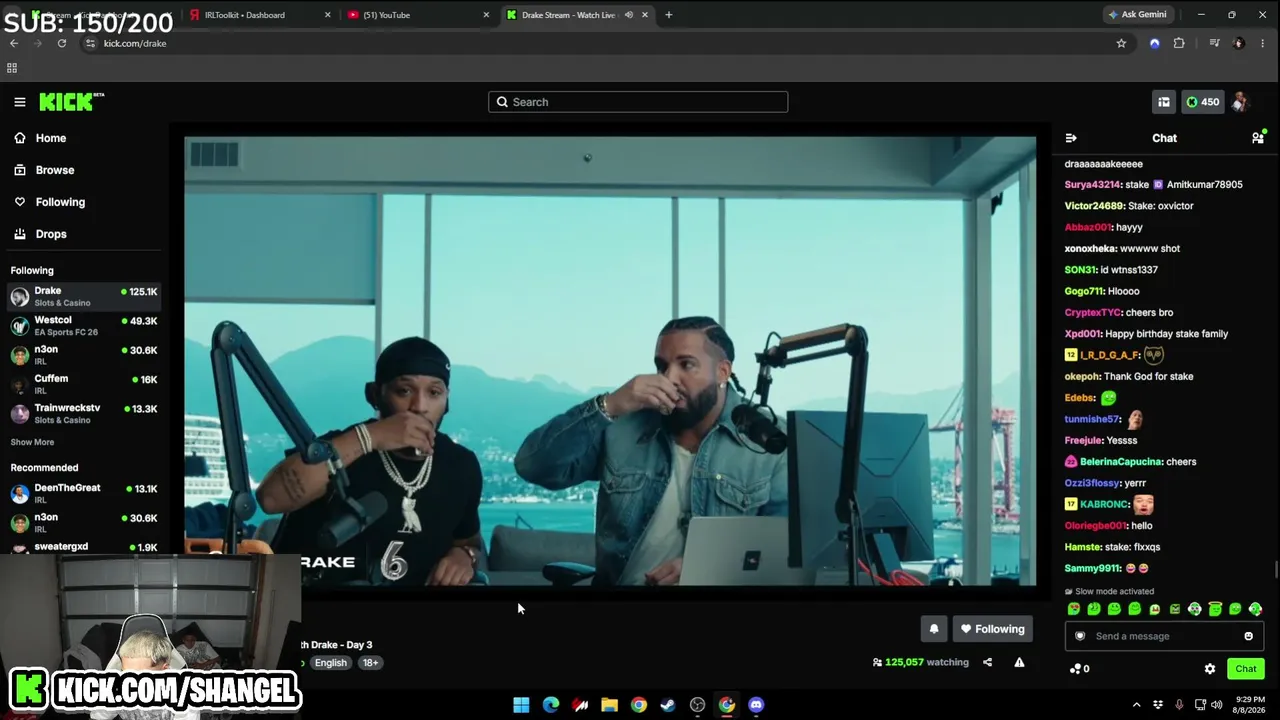This screenshot has height=720, width=1280.
Task: Open the Windows Start menu
Action: 521,705
